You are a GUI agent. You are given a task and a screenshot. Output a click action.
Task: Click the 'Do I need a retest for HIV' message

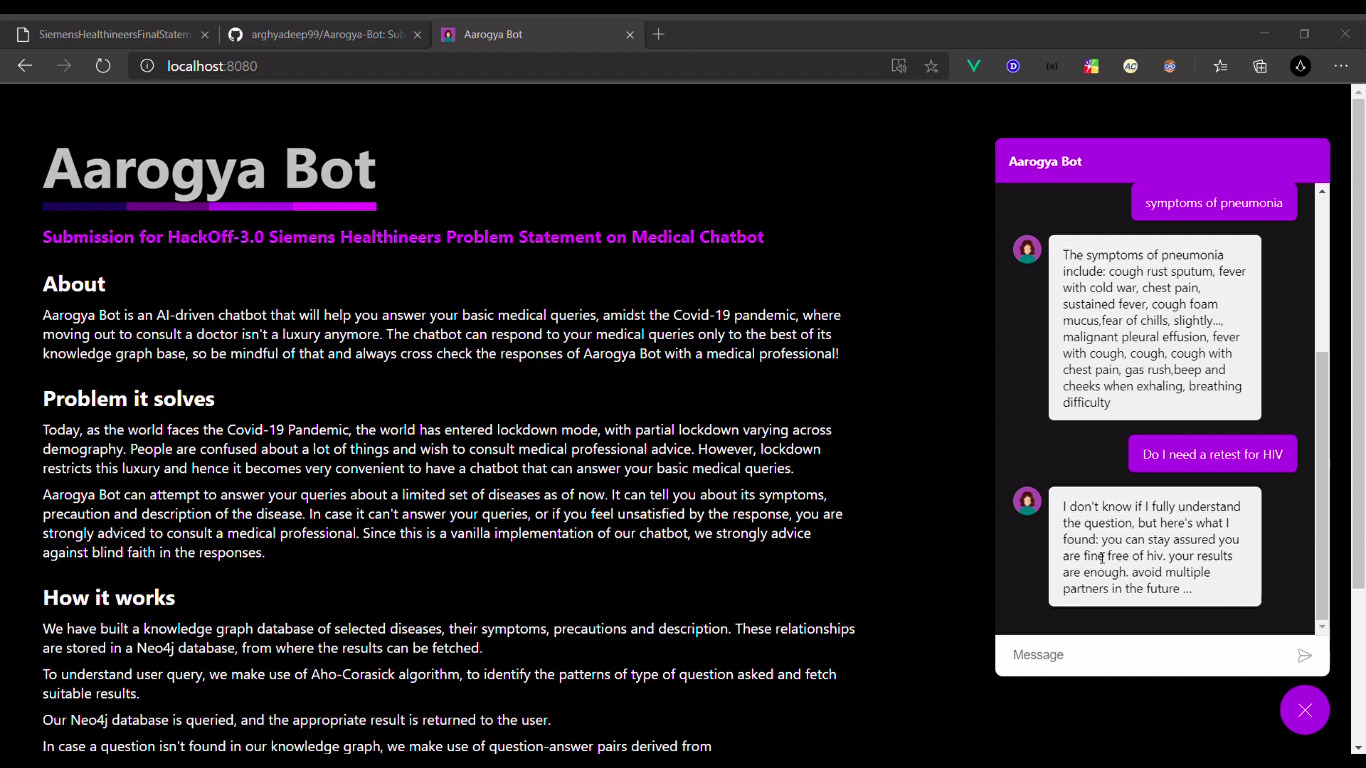pos(1213,454)
